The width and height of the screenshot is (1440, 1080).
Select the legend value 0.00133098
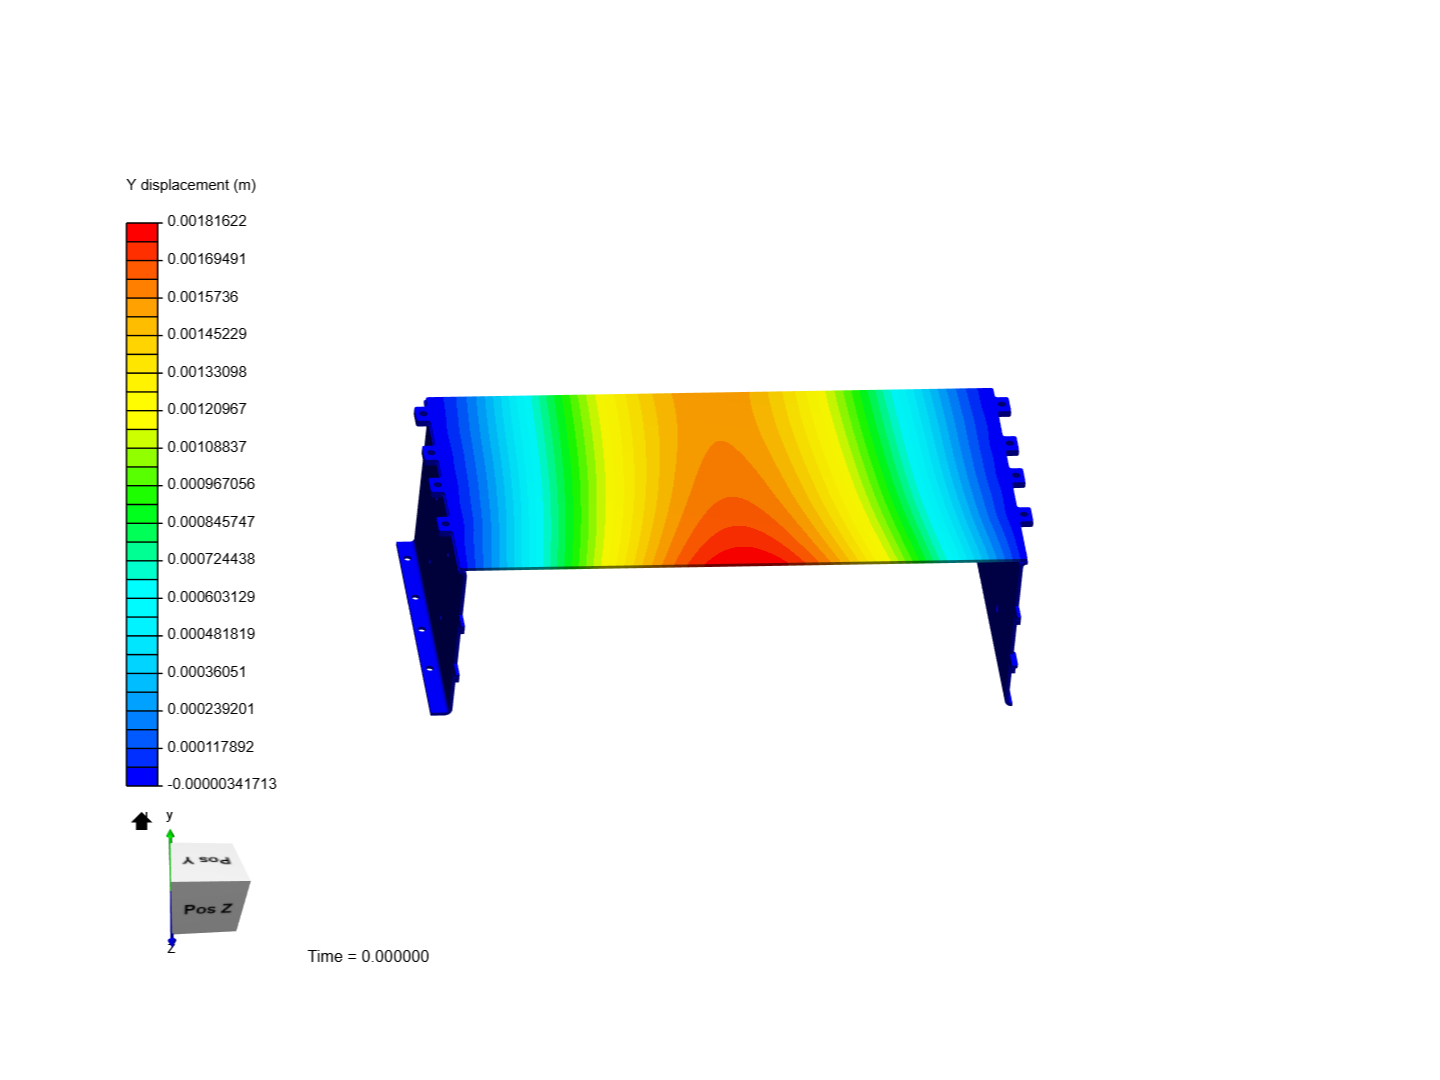(x=207, y=371)
